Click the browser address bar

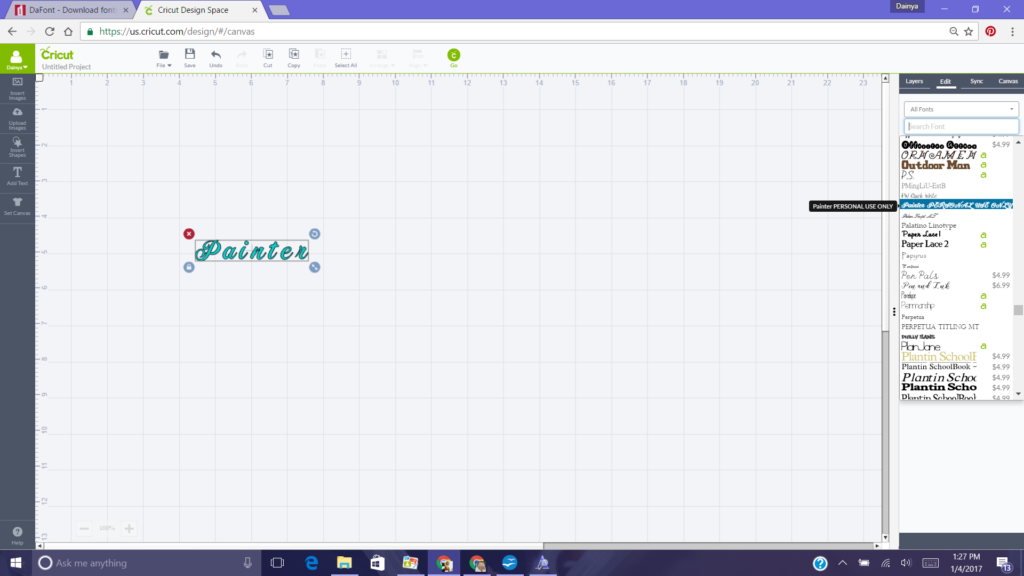[x=516, y=31]
